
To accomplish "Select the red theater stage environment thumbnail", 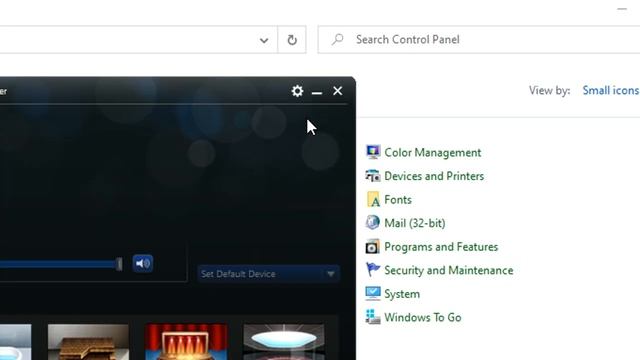I will coord(186,342).
